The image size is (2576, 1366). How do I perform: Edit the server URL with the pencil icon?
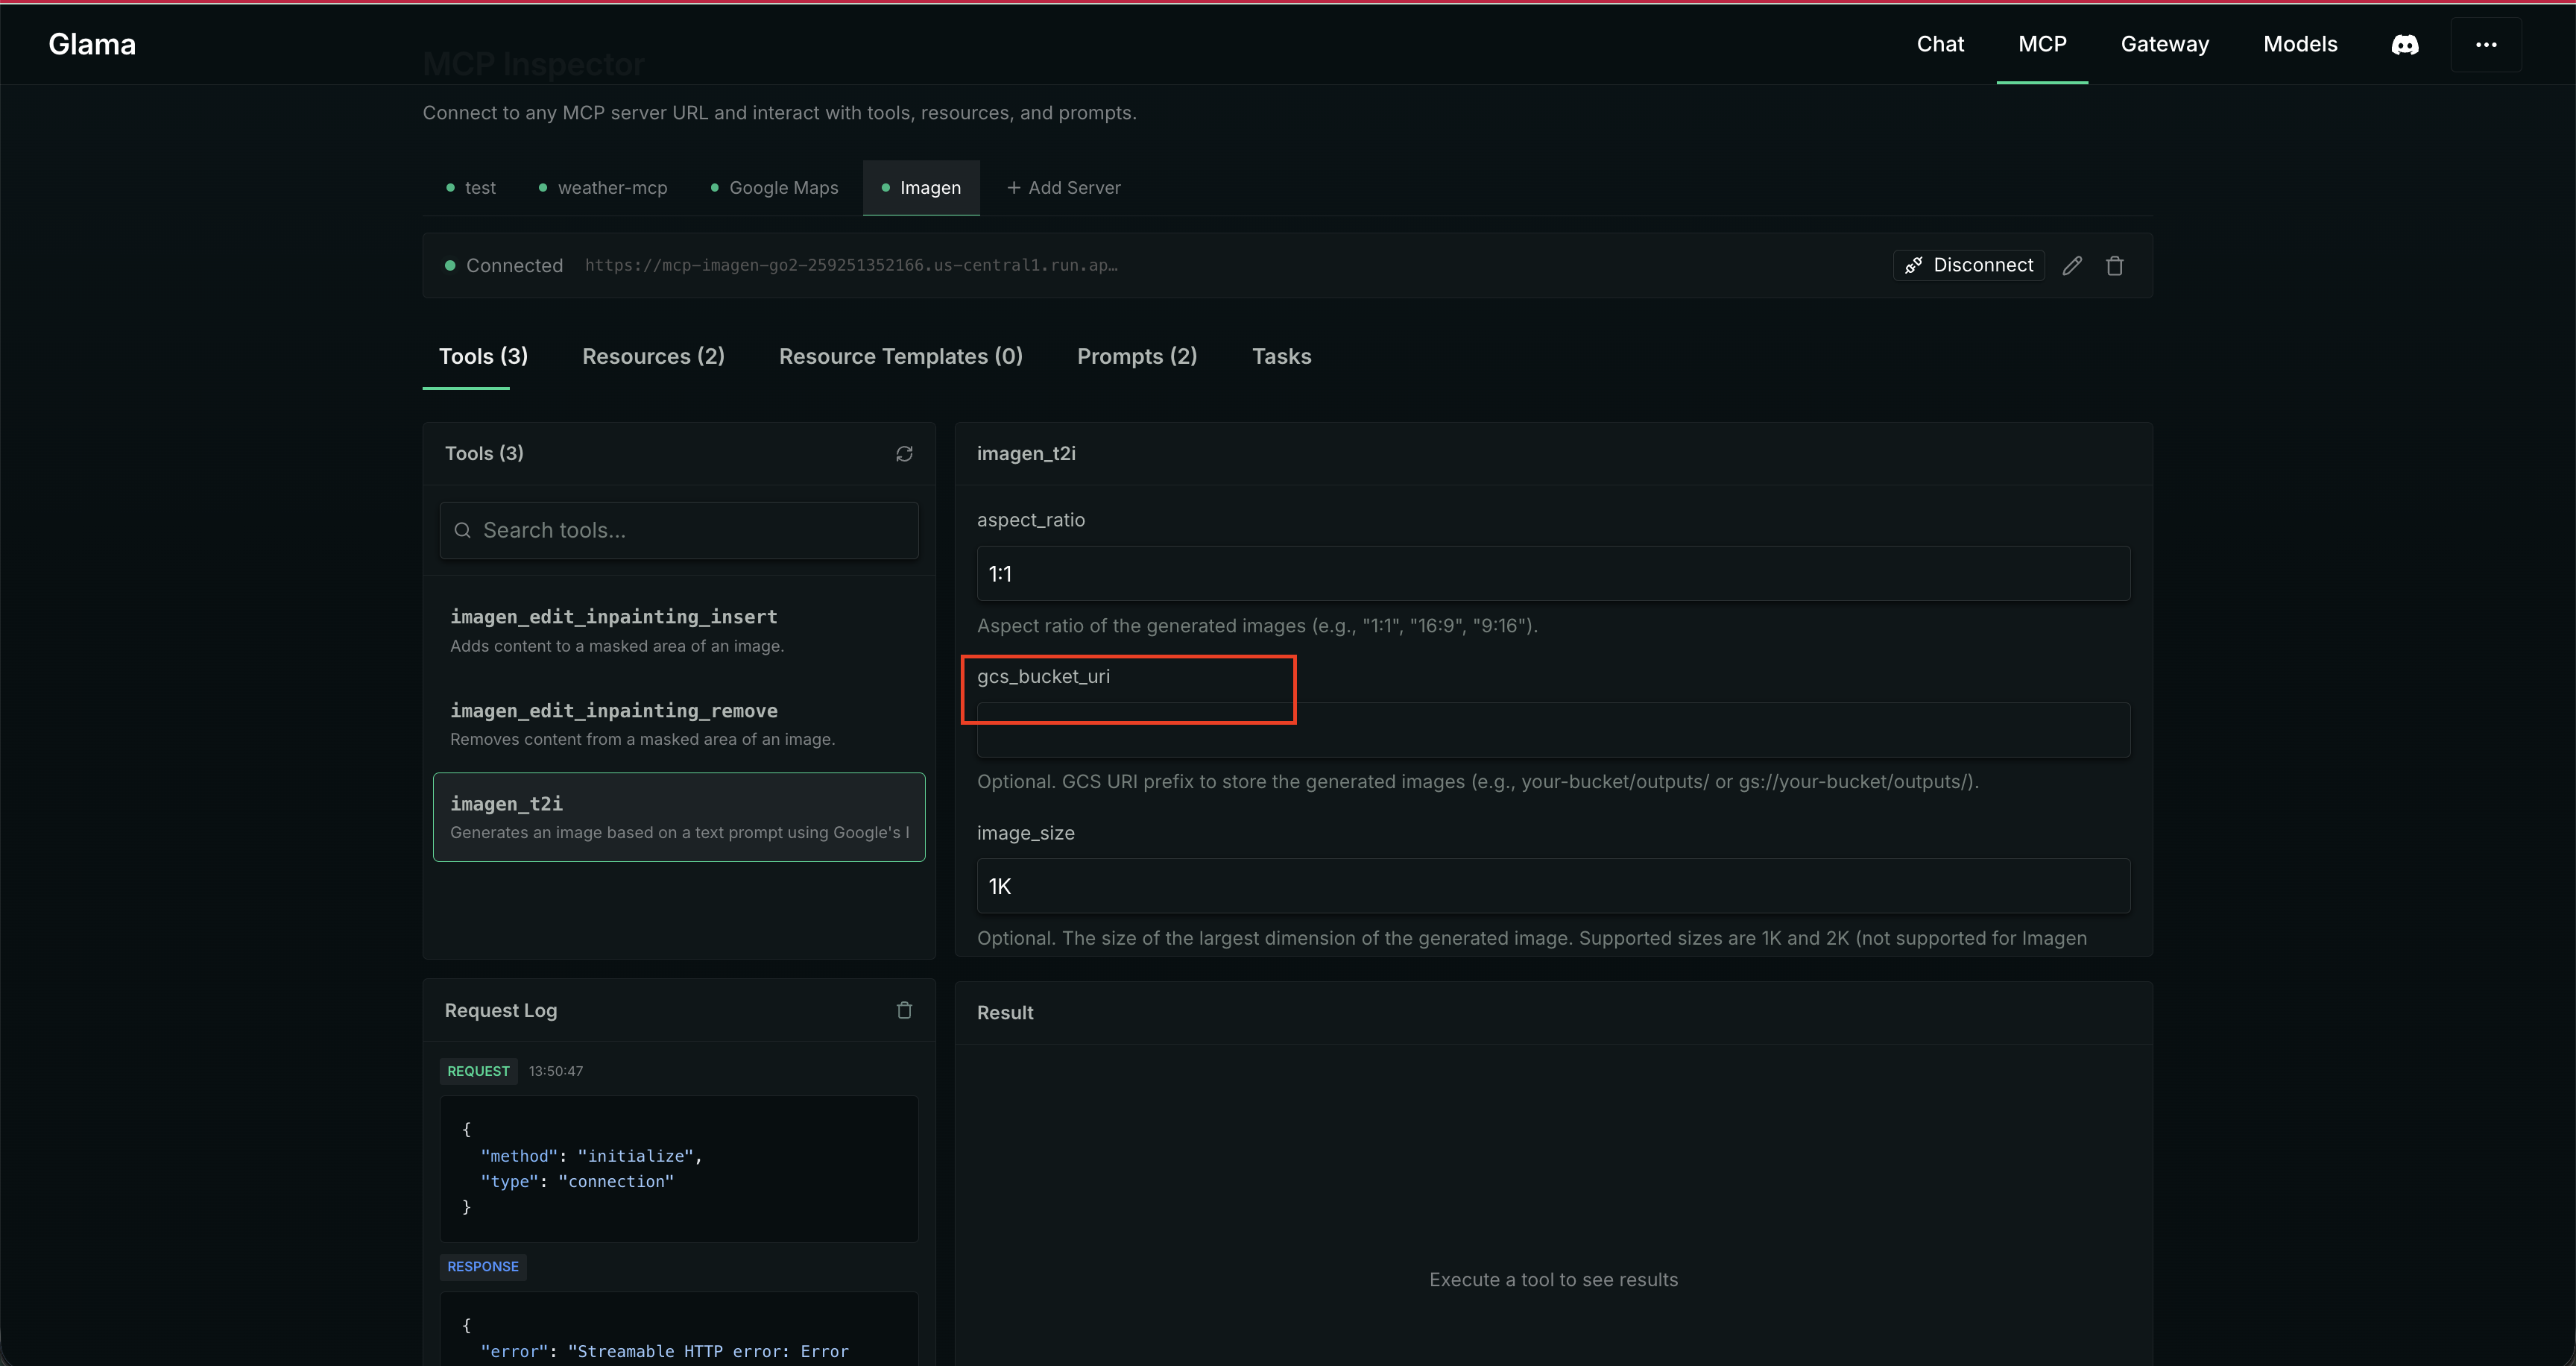(2072, 265)
